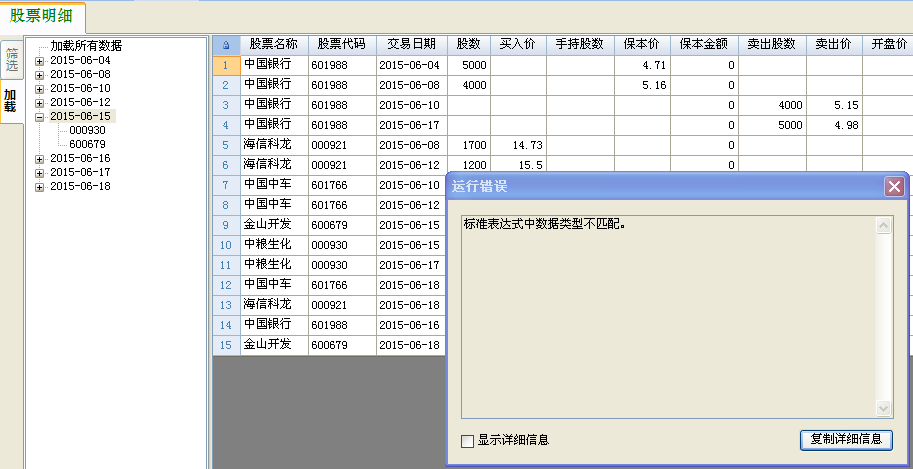Image resolution: width=913 pixels, height=469 pixels.
Task: Switch to the 股票明细 tab
Action: pos(41,16)
